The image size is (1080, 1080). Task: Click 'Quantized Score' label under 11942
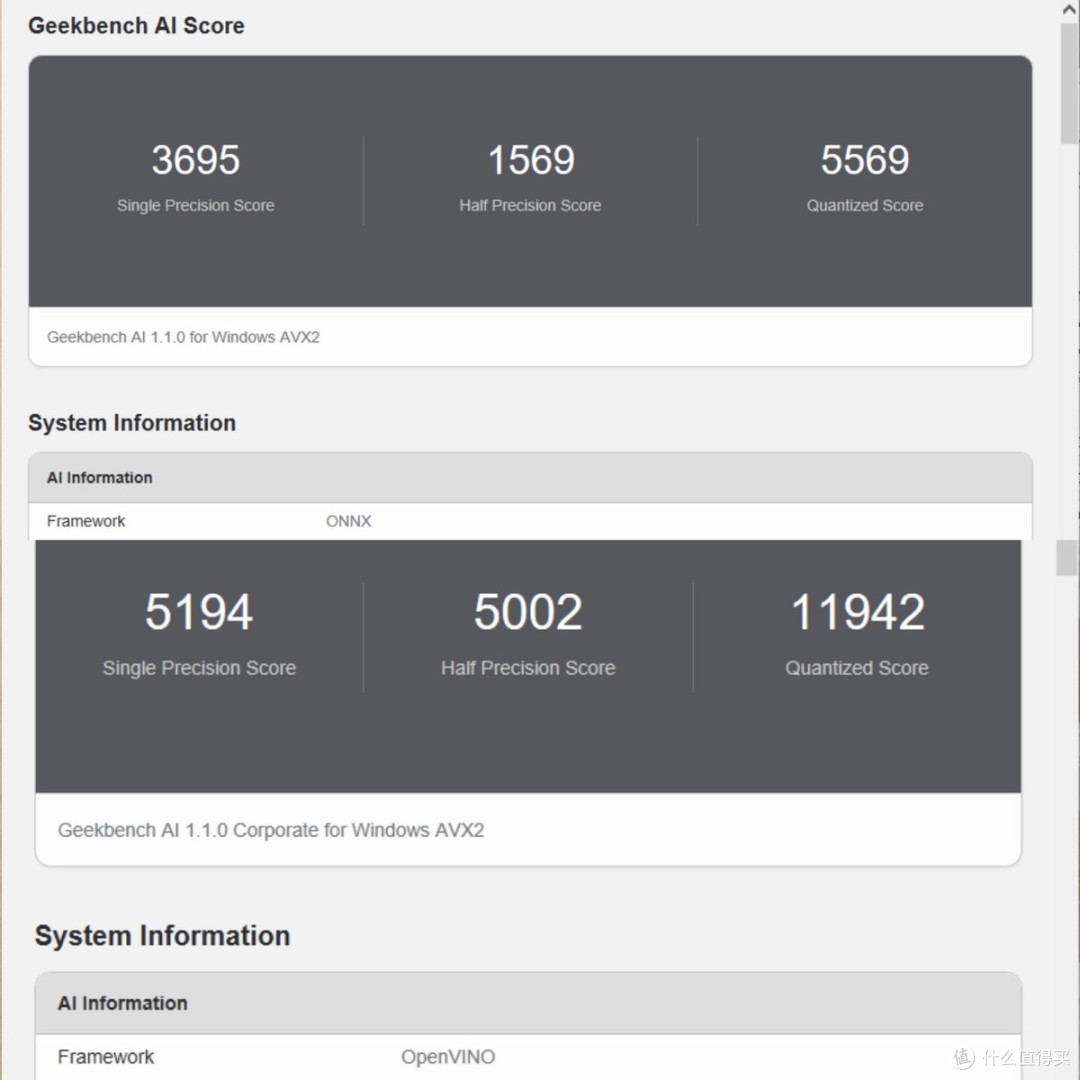857,667
